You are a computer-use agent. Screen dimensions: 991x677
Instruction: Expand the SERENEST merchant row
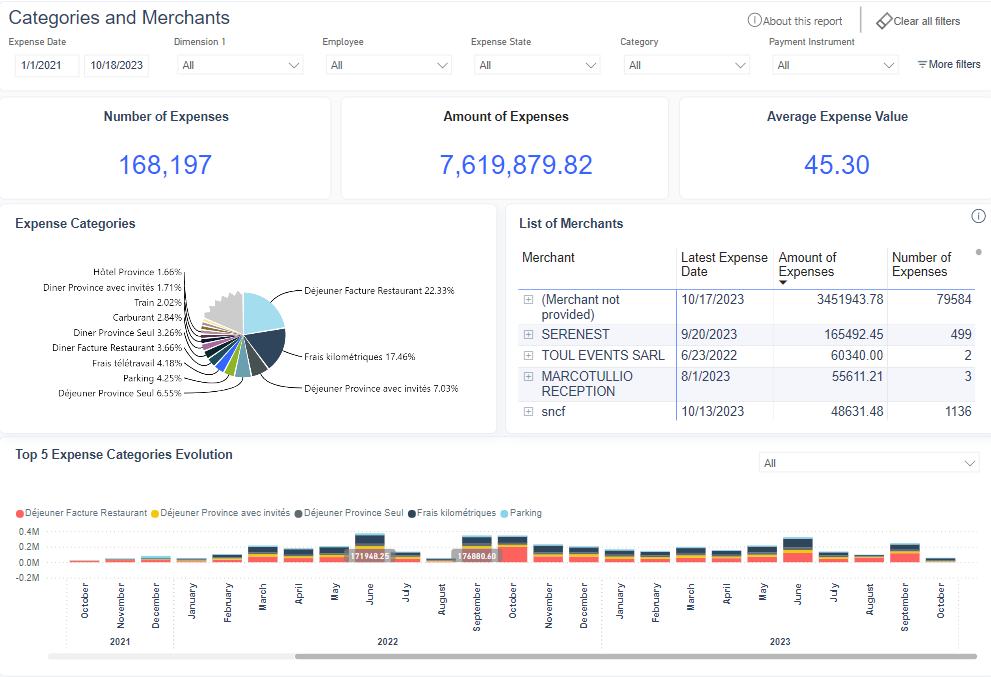pyautogui.click(x=528, y=334)
